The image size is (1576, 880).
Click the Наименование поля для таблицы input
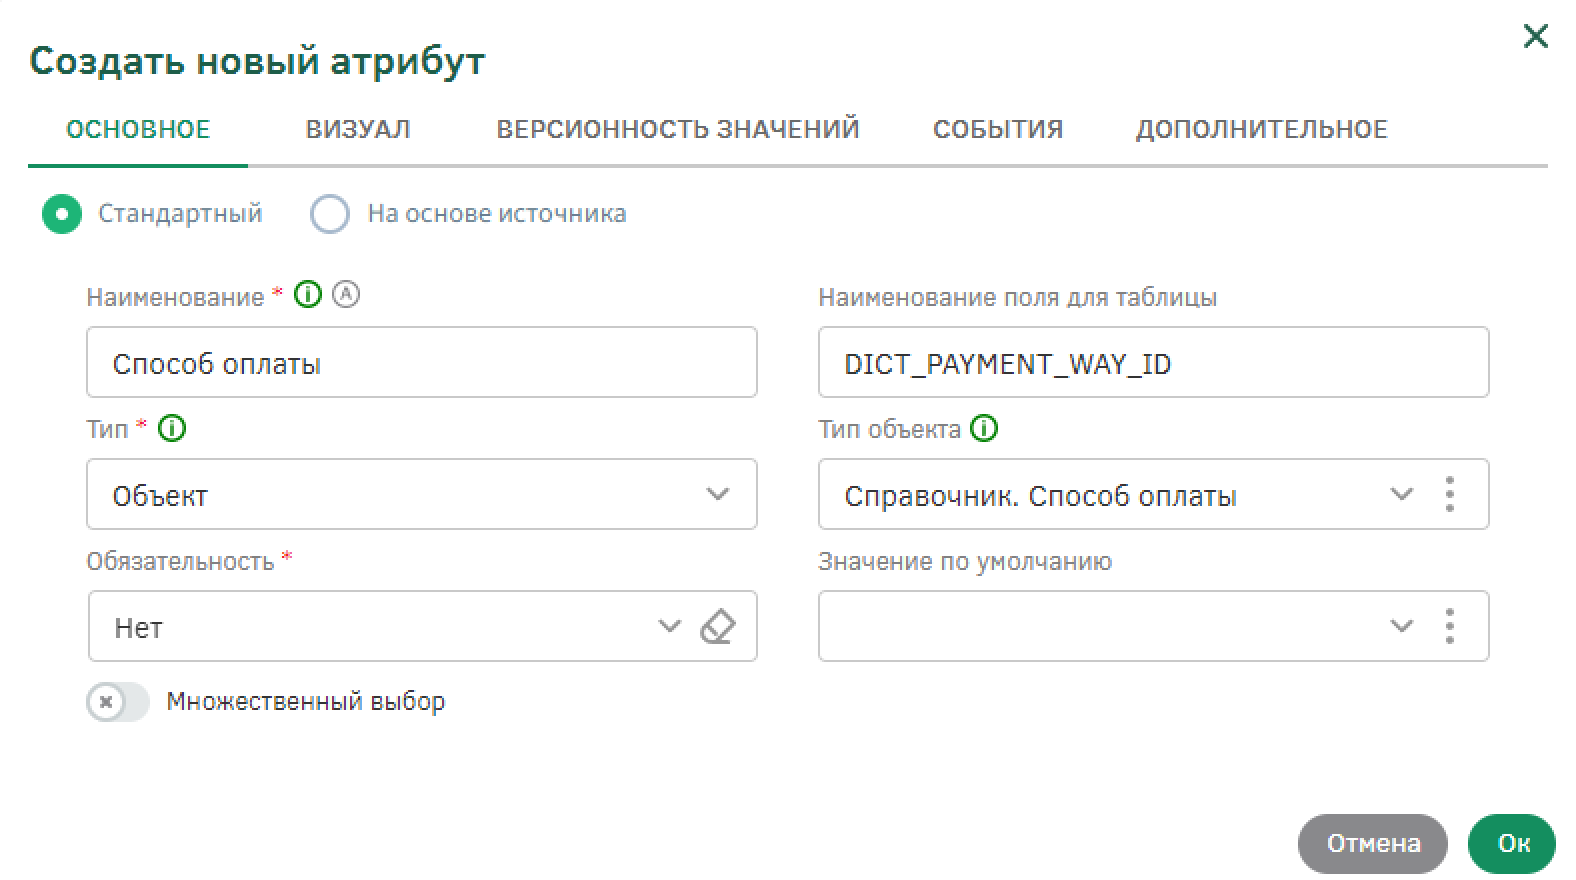(1152, 363)
